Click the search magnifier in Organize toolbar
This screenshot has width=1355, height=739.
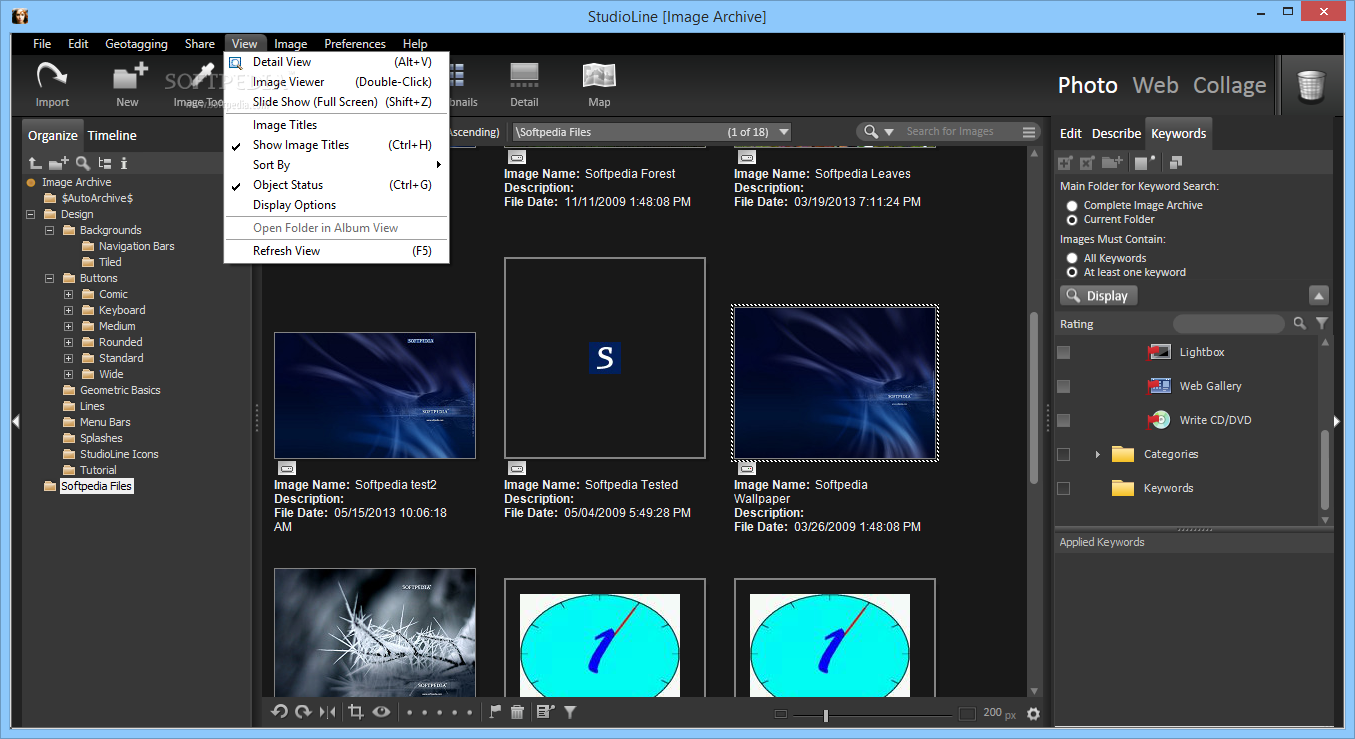[x=83, y=163]
